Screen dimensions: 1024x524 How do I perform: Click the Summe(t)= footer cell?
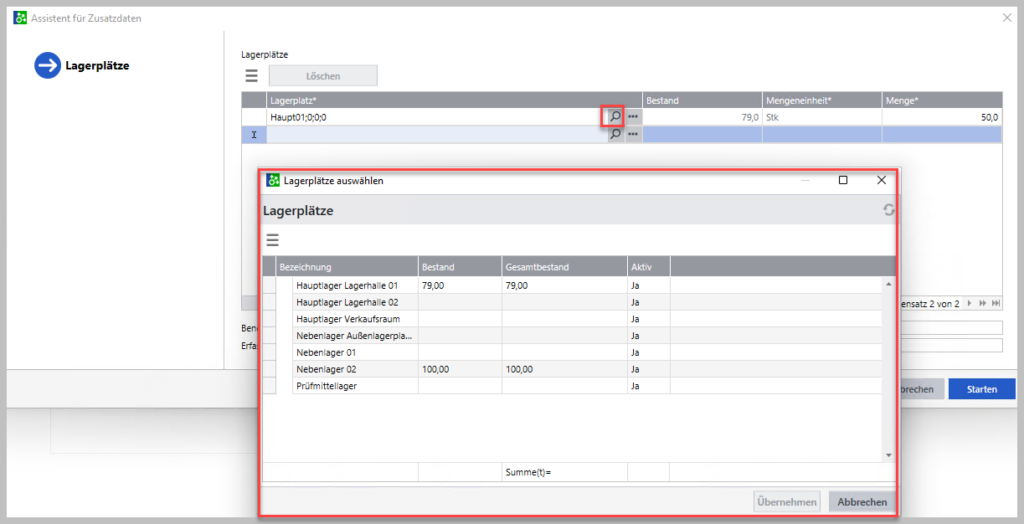coord(564,471)
